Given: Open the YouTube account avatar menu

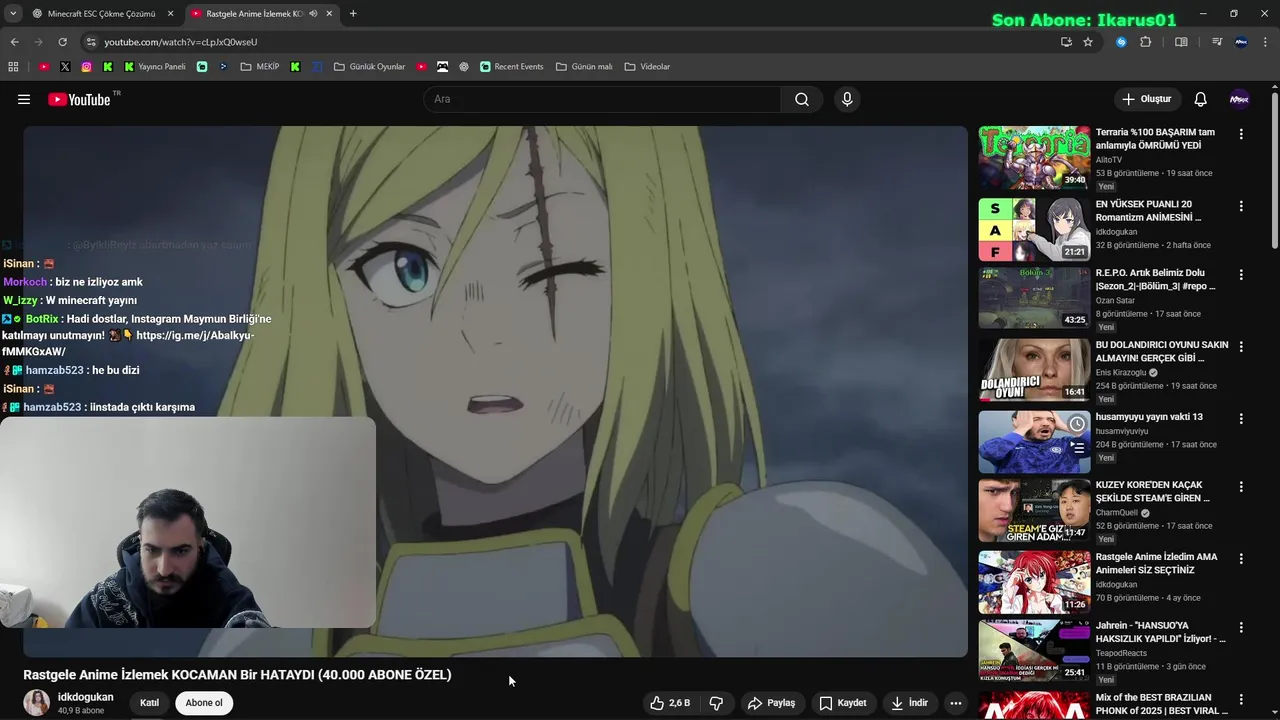Looking at the screenshot, I should point(1239,99).
